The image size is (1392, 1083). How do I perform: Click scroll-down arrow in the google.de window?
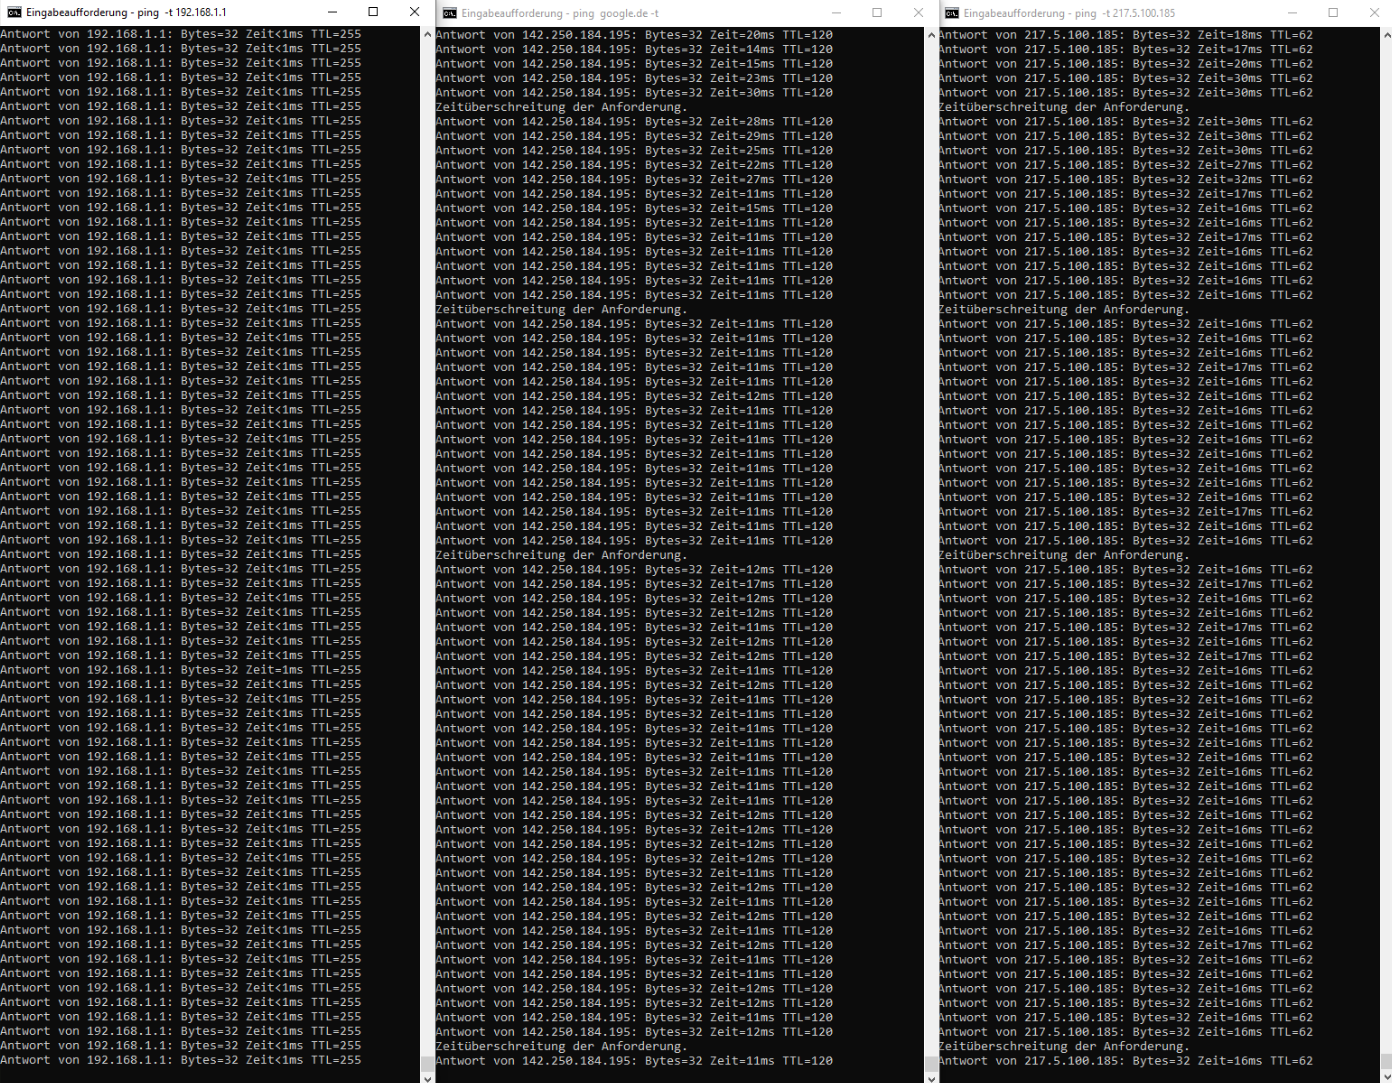(931, 1076)
